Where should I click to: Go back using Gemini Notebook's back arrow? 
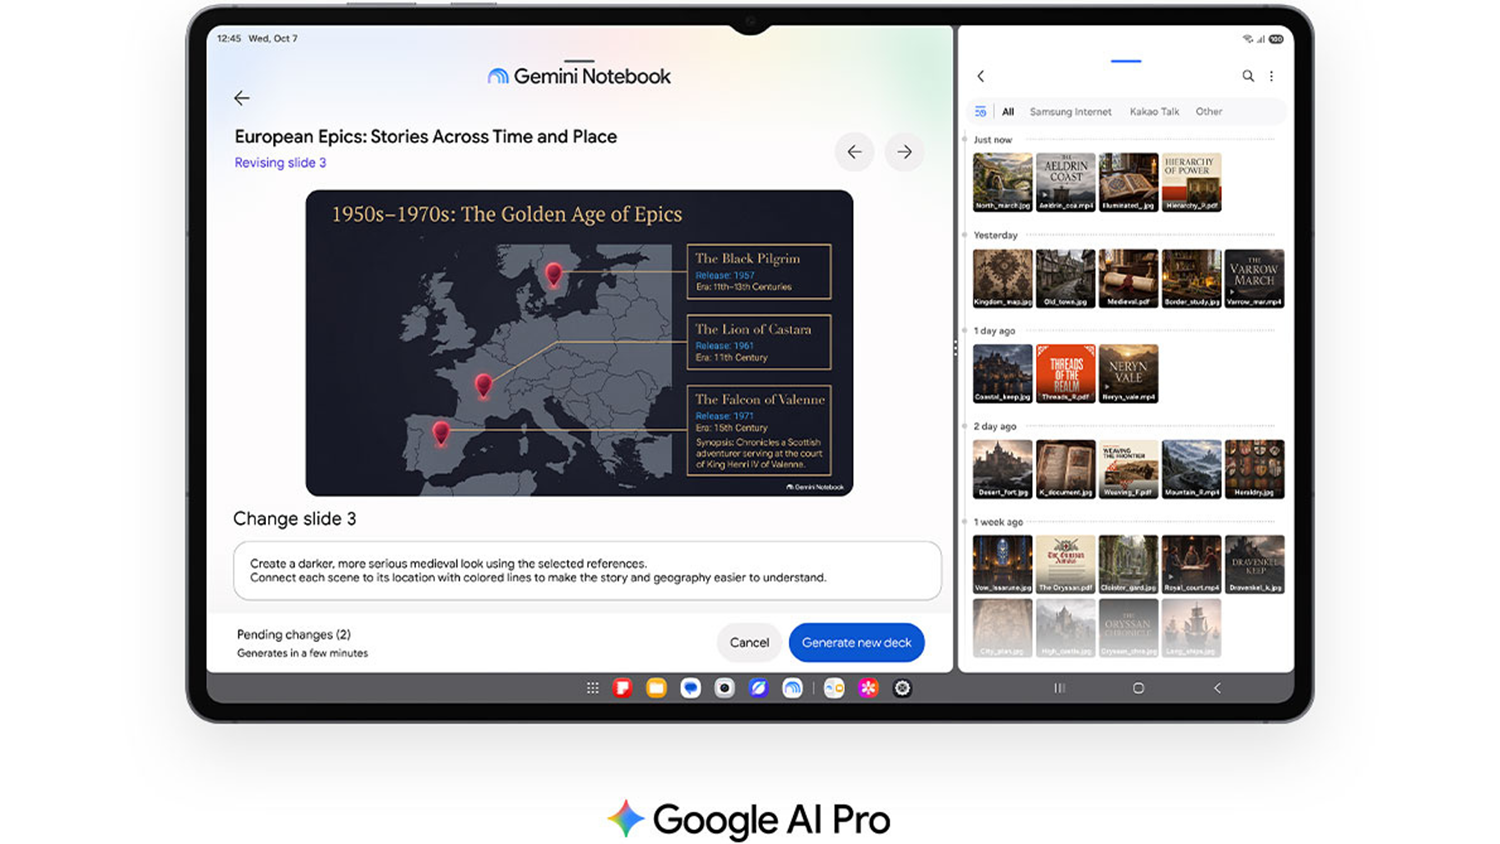[241, 98]
